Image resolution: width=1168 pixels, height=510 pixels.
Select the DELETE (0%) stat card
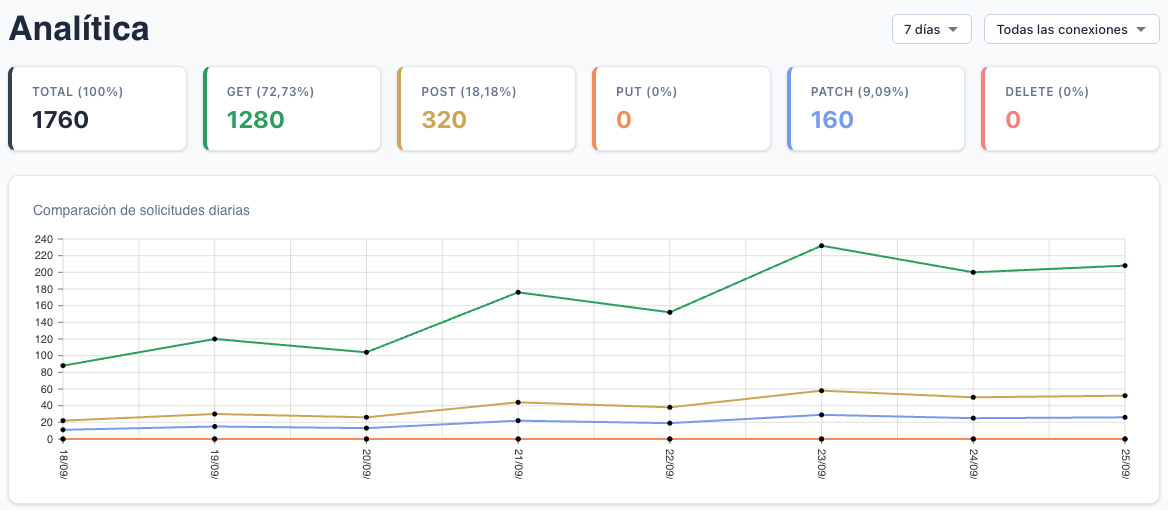(1070, 109)
